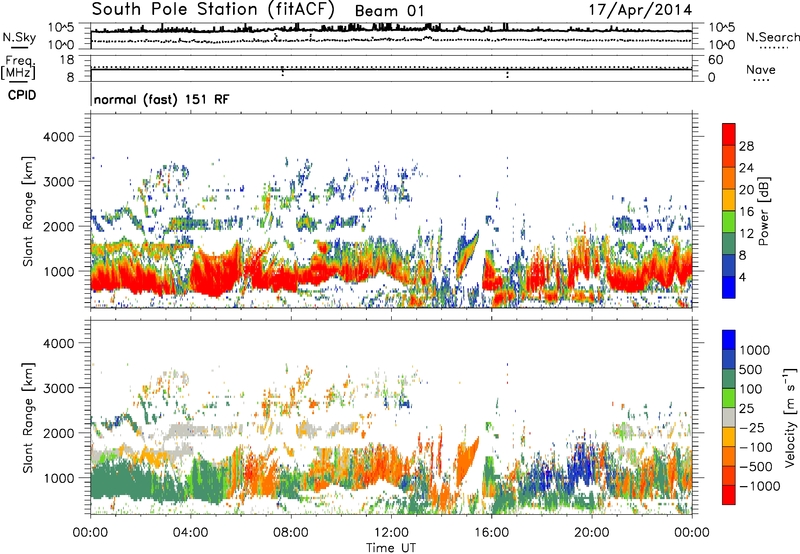800x554 pixels.
Task: Click Slant Range [km] label of power panel
Action: (x=28, y=211)
